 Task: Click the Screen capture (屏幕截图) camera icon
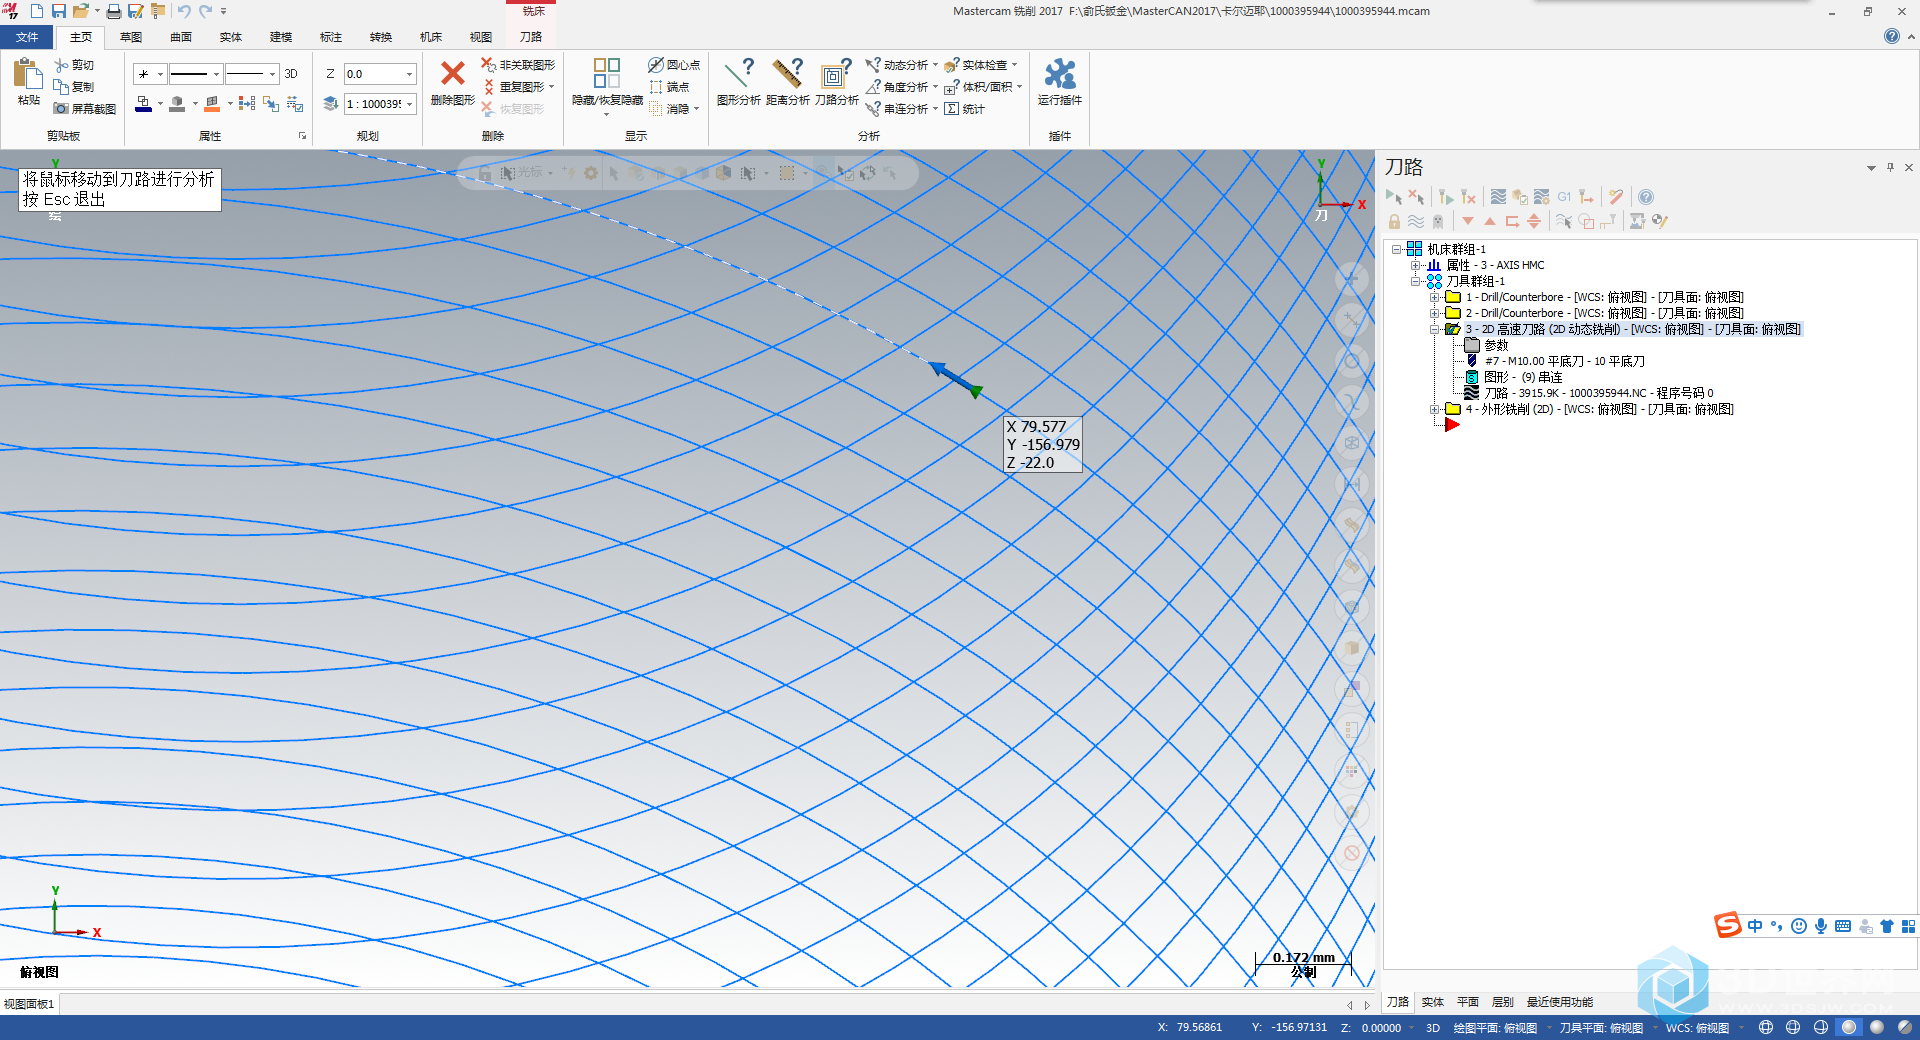61,109
